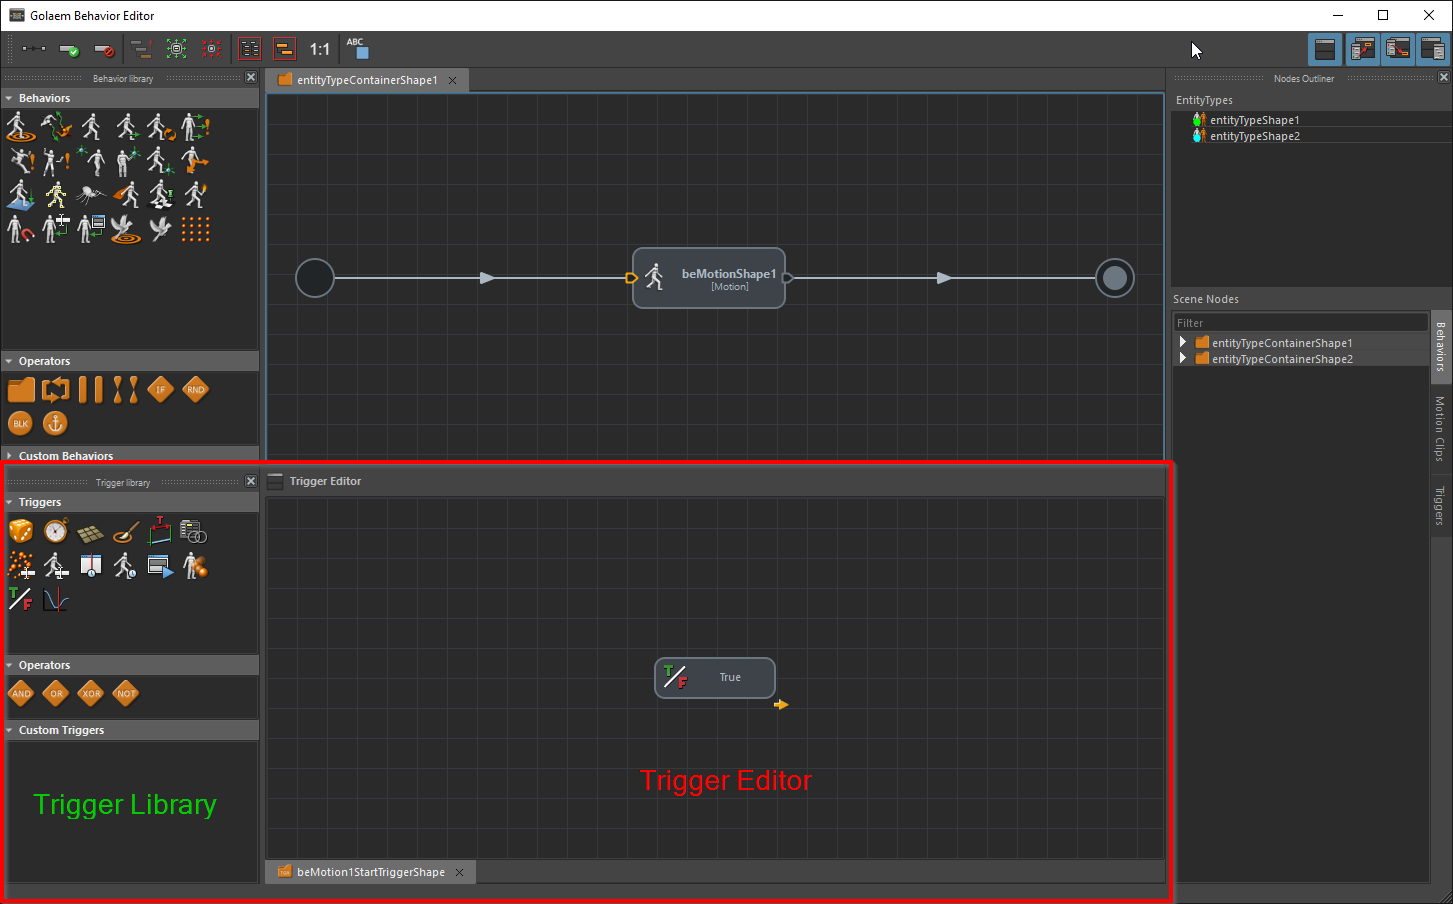Toggle the fourth blue panel layout button

point(1433,49)
